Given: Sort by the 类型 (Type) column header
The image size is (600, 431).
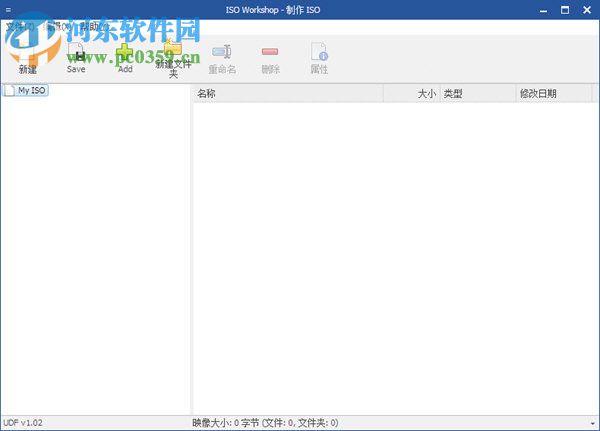Looking at the screenshot, I should point(478,93).
